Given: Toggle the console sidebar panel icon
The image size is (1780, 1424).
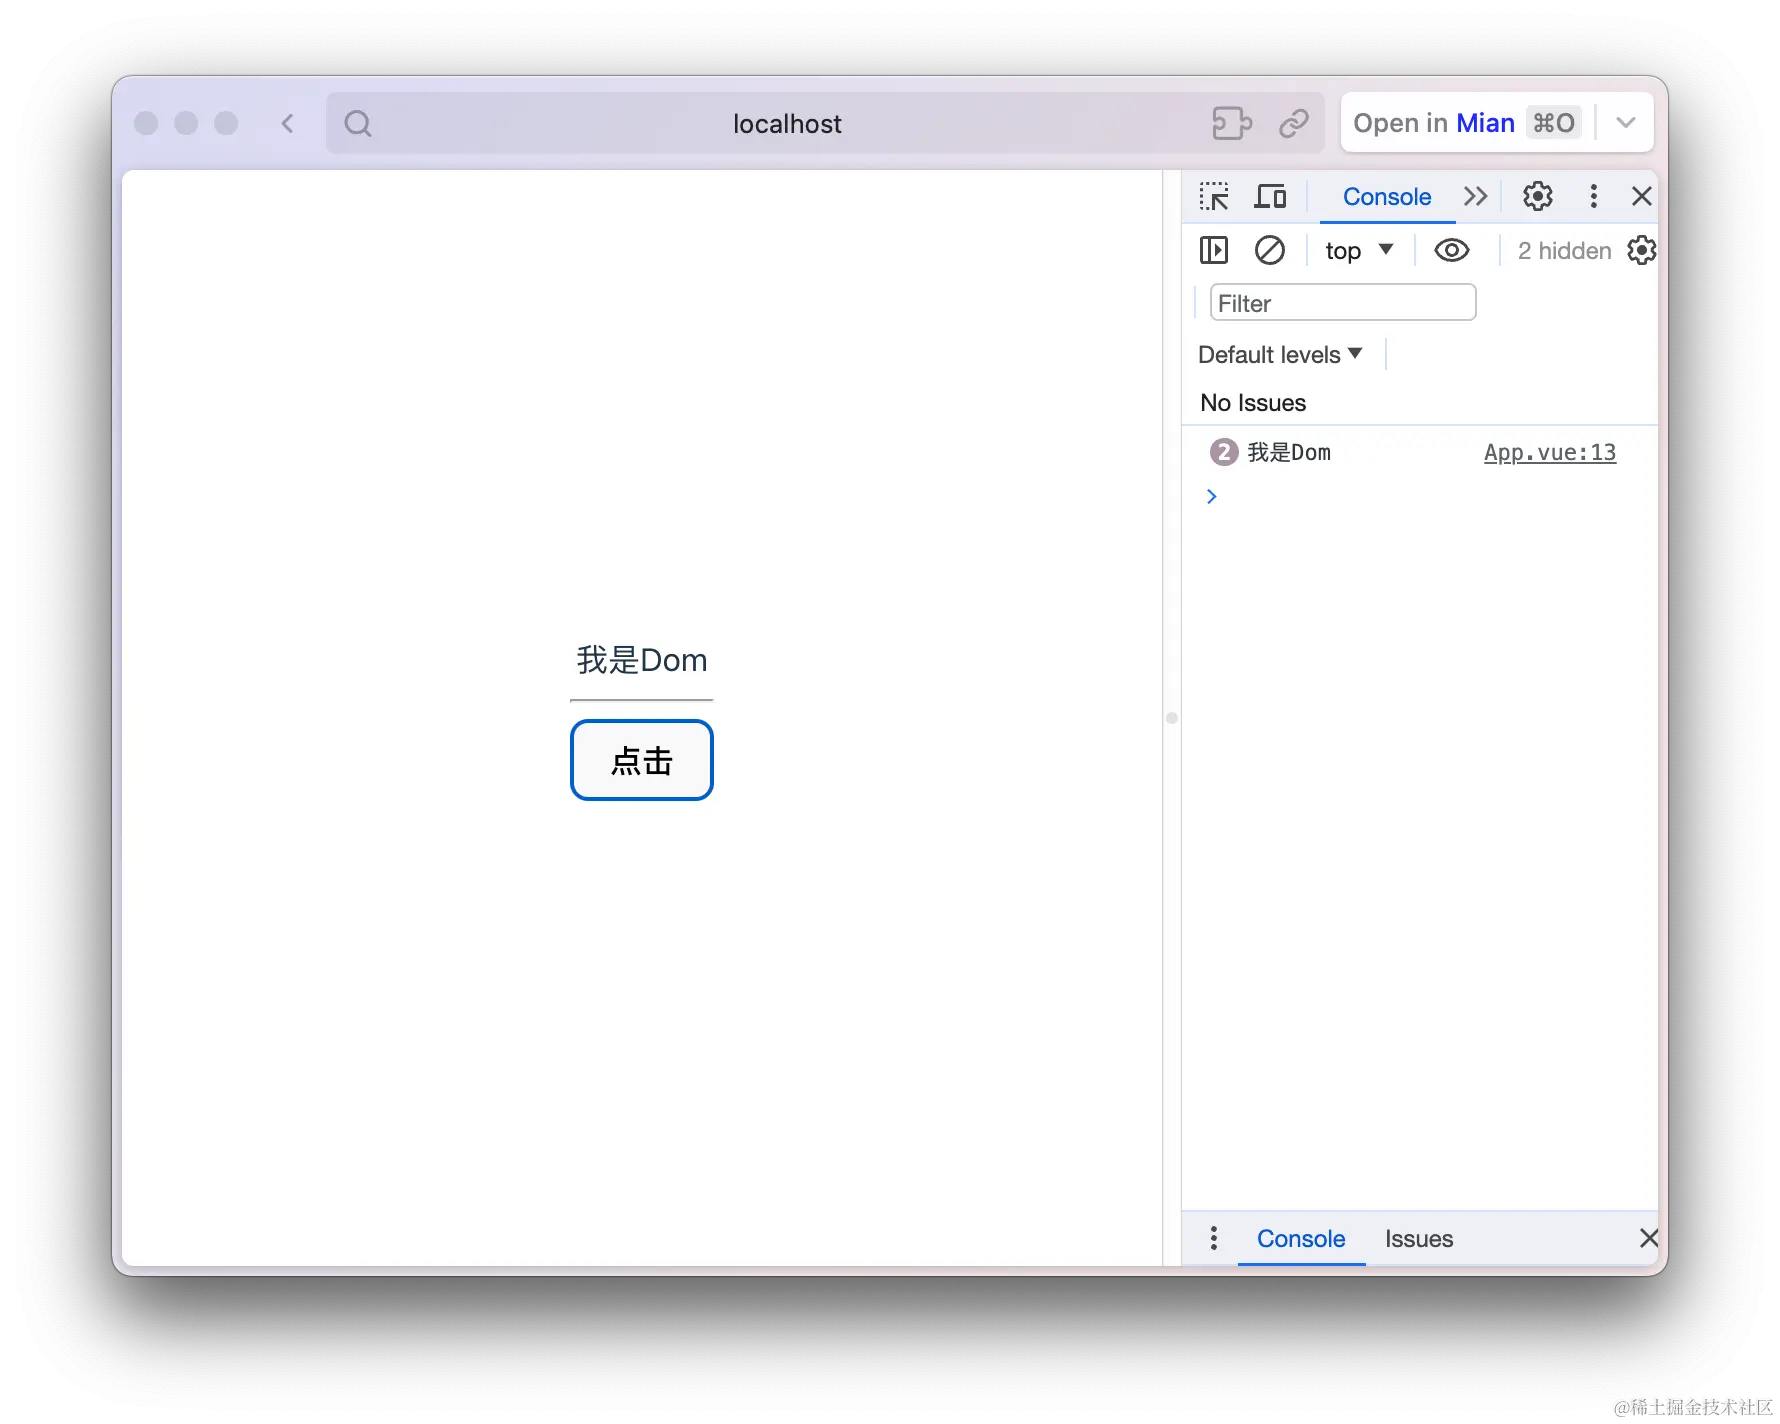Looking at the screenshot, I should (1214, 250).
